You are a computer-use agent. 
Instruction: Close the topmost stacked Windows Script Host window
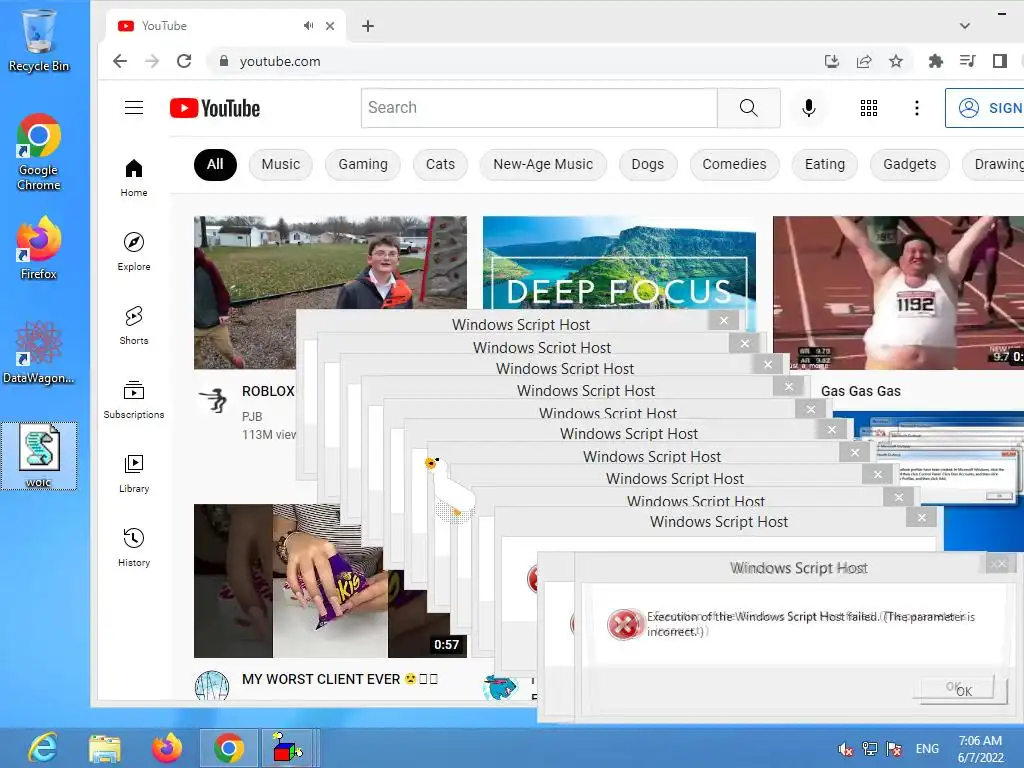coord(724,320)
